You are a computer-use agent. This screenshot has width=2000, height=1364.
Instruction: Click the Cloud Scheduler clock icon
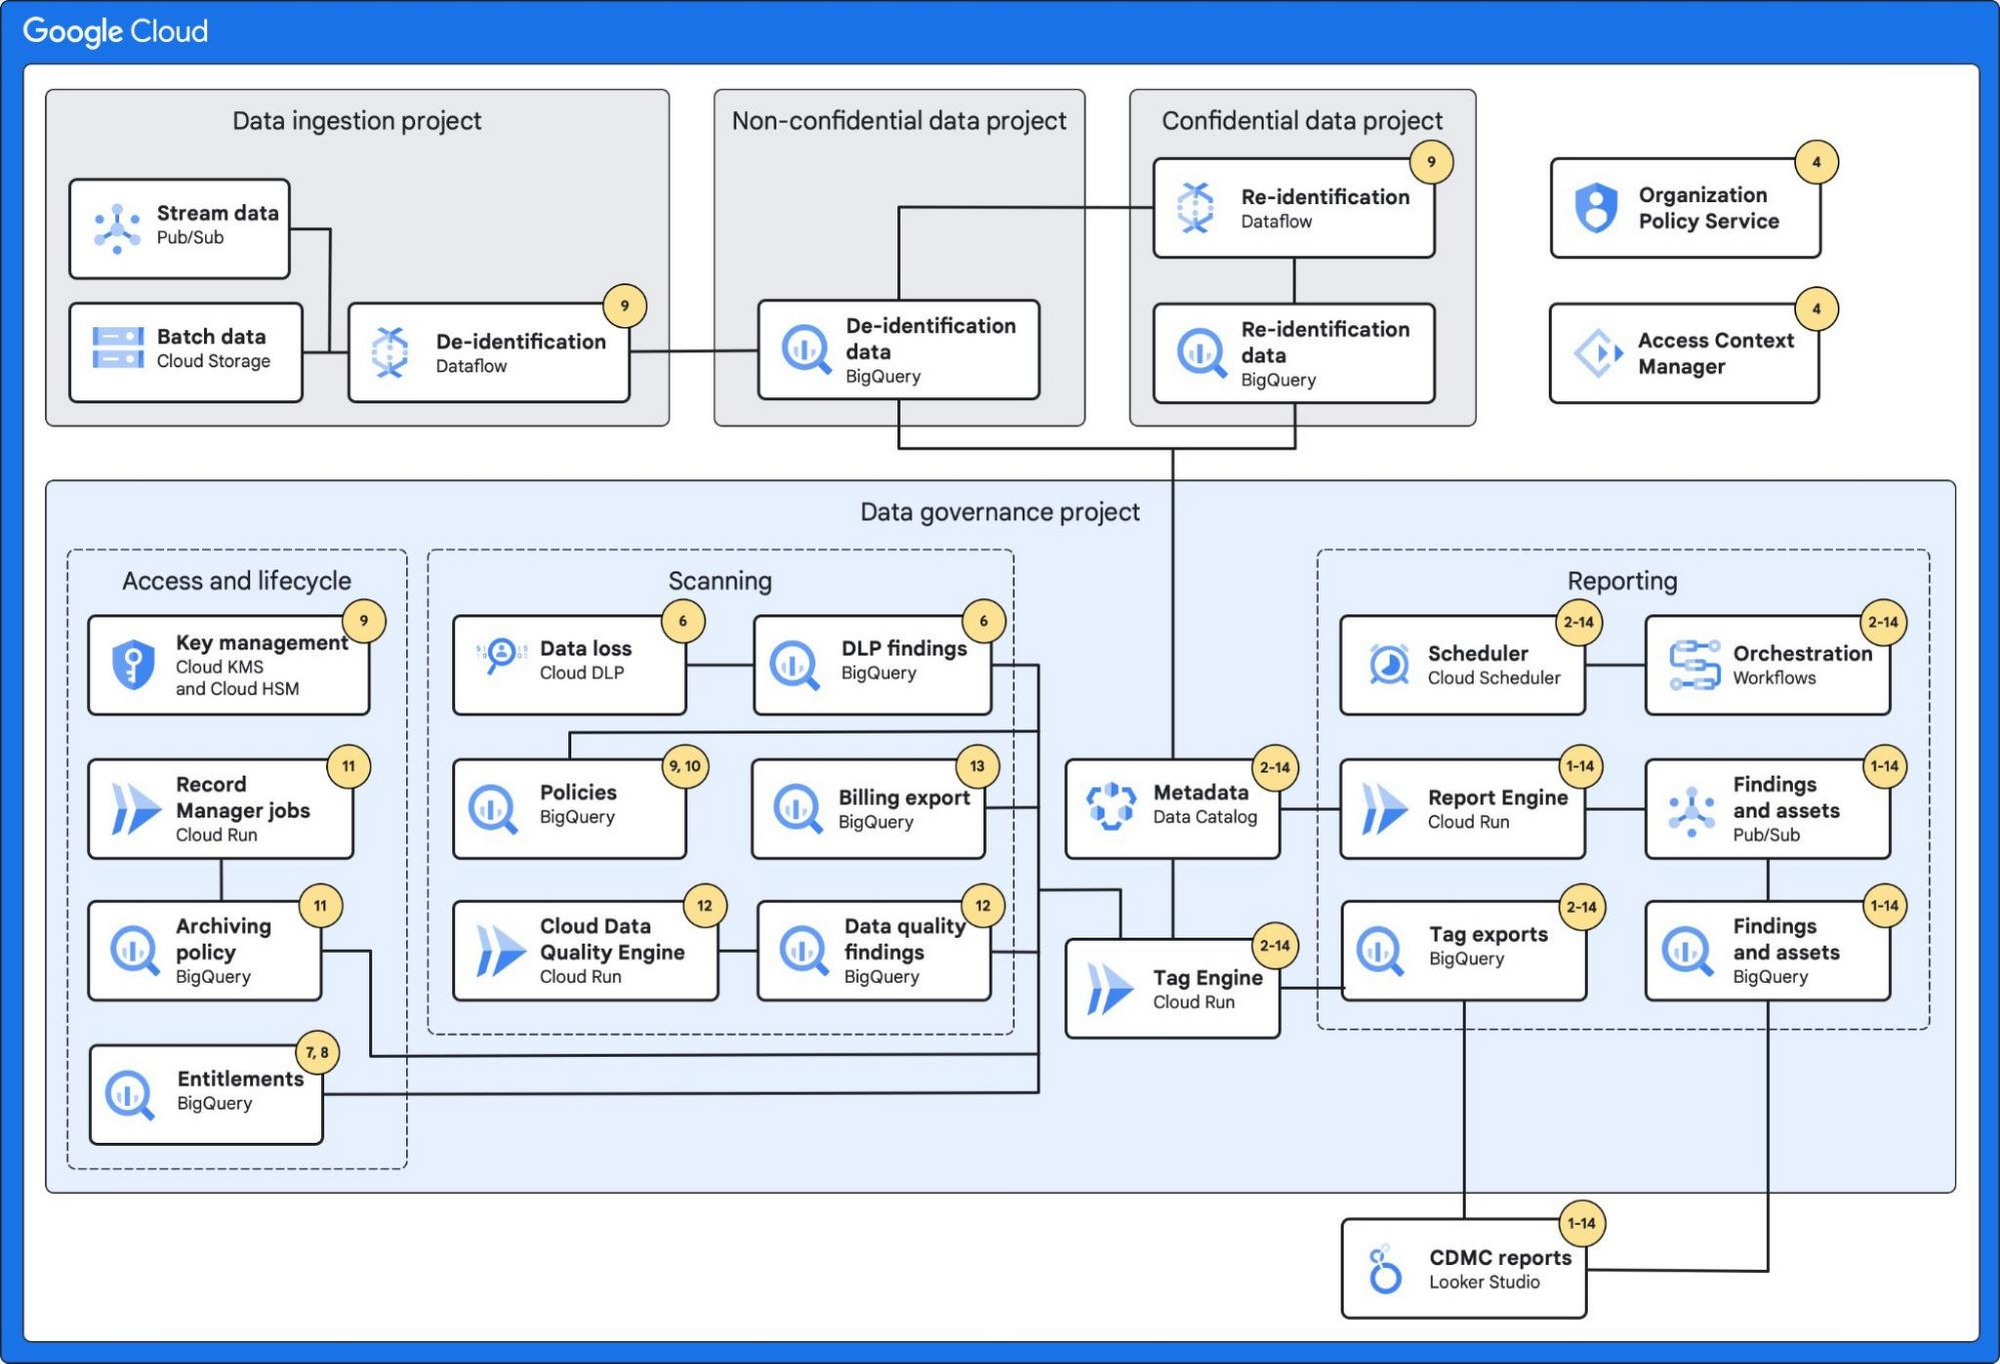(x=1389, y=664)
